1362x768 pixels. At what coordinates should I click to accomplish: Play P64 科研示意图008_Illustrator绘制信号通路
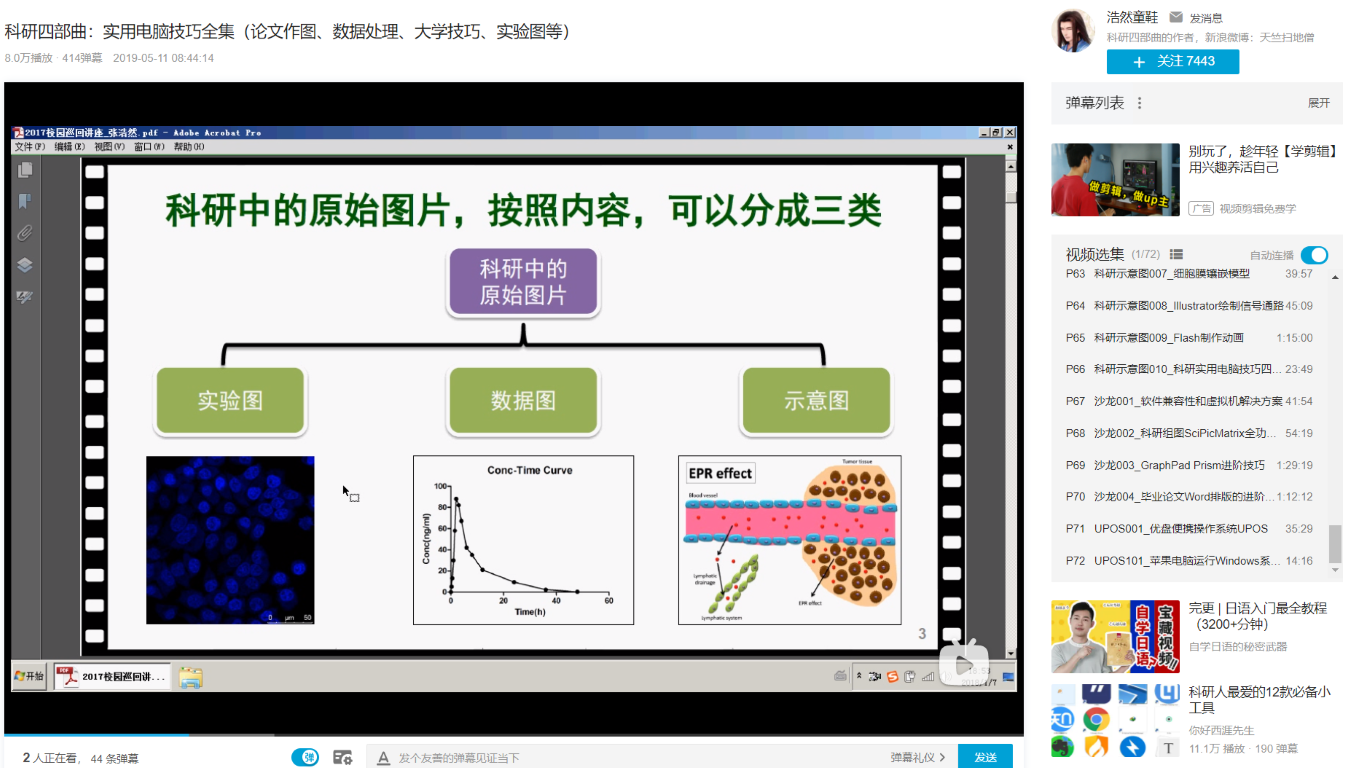tap(1190, 306)
